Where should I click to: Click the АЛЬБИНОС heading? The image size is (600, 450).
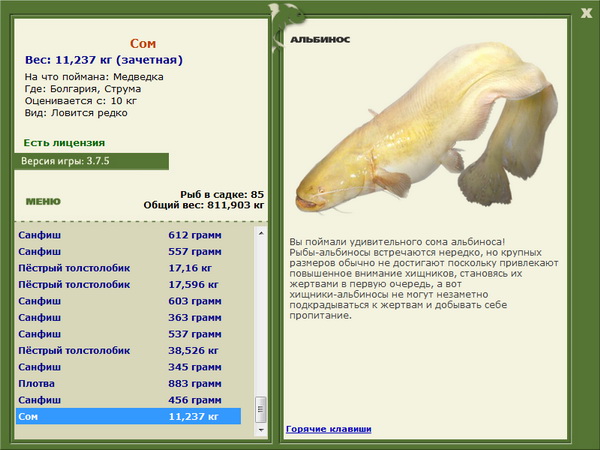(320, 39)
